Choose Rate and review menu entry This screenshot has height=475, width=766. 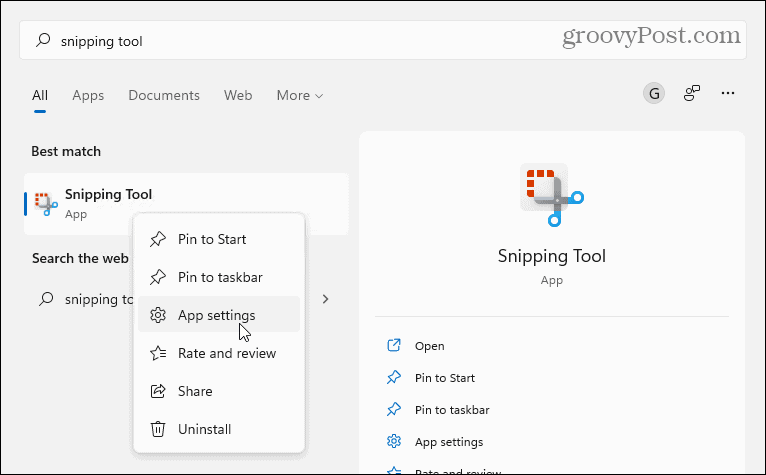pos(226,353)
